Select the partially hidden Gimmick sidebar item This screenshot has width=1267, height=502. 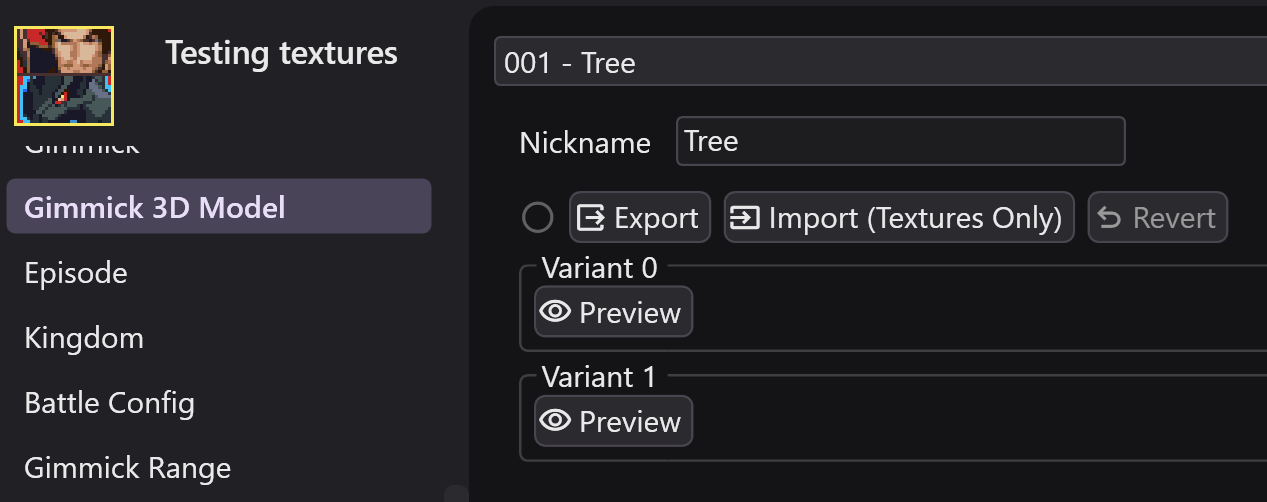pyautogui.click(x=82, y=148)
